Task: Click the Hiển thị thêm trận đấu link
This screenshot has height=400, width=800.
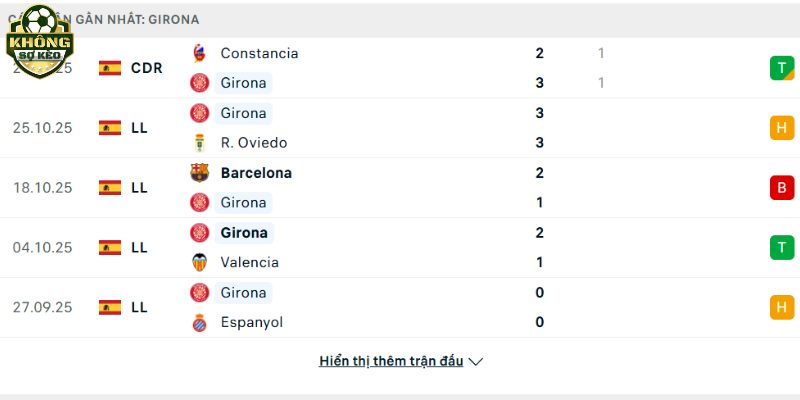Action: point(391,361)
